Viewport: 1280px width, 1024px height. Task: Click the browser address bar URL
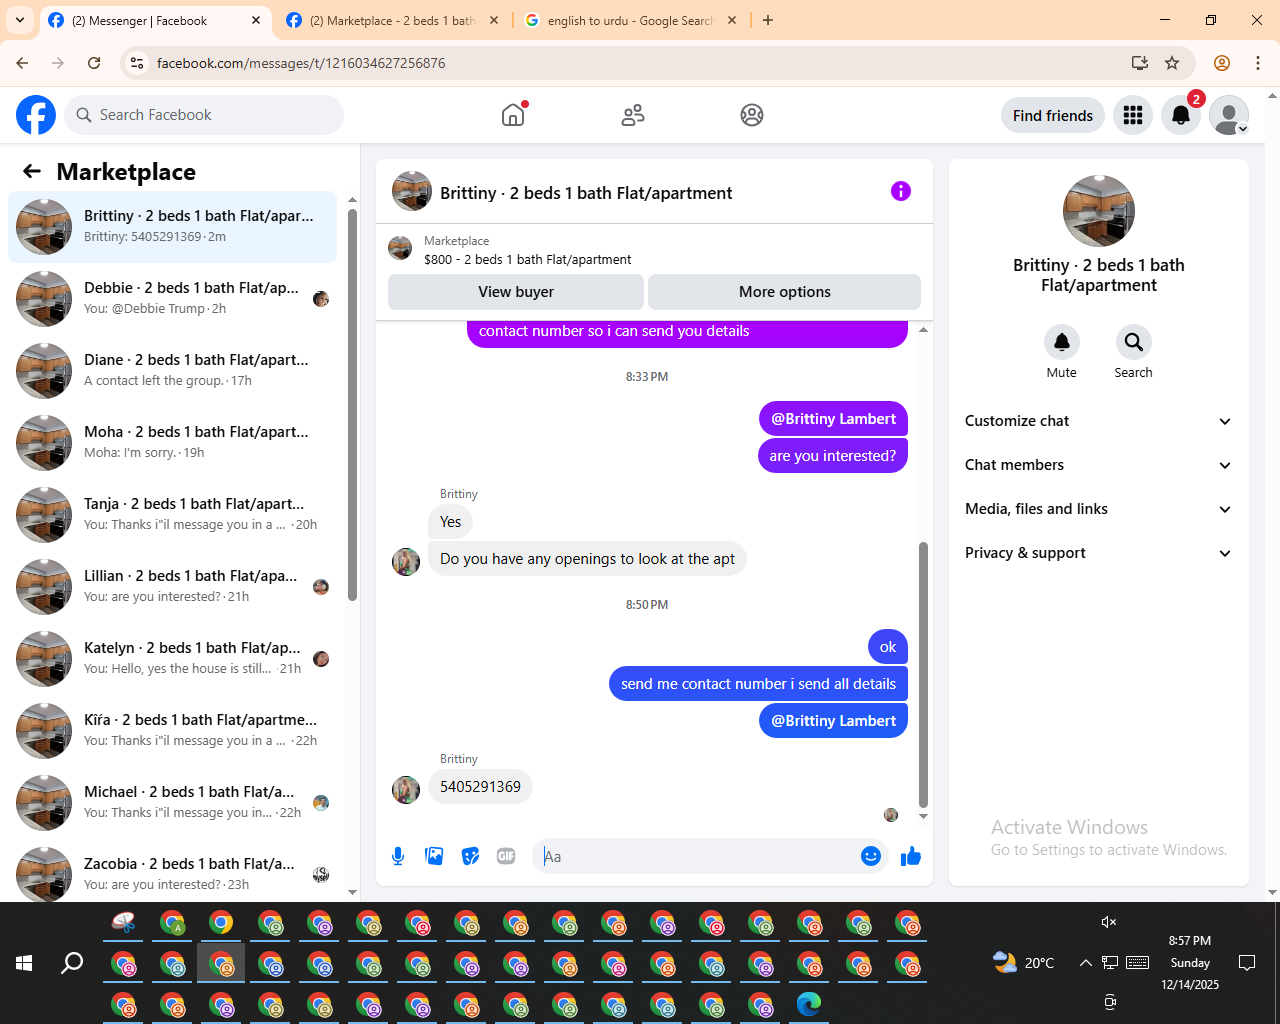(x=301, y=63)
